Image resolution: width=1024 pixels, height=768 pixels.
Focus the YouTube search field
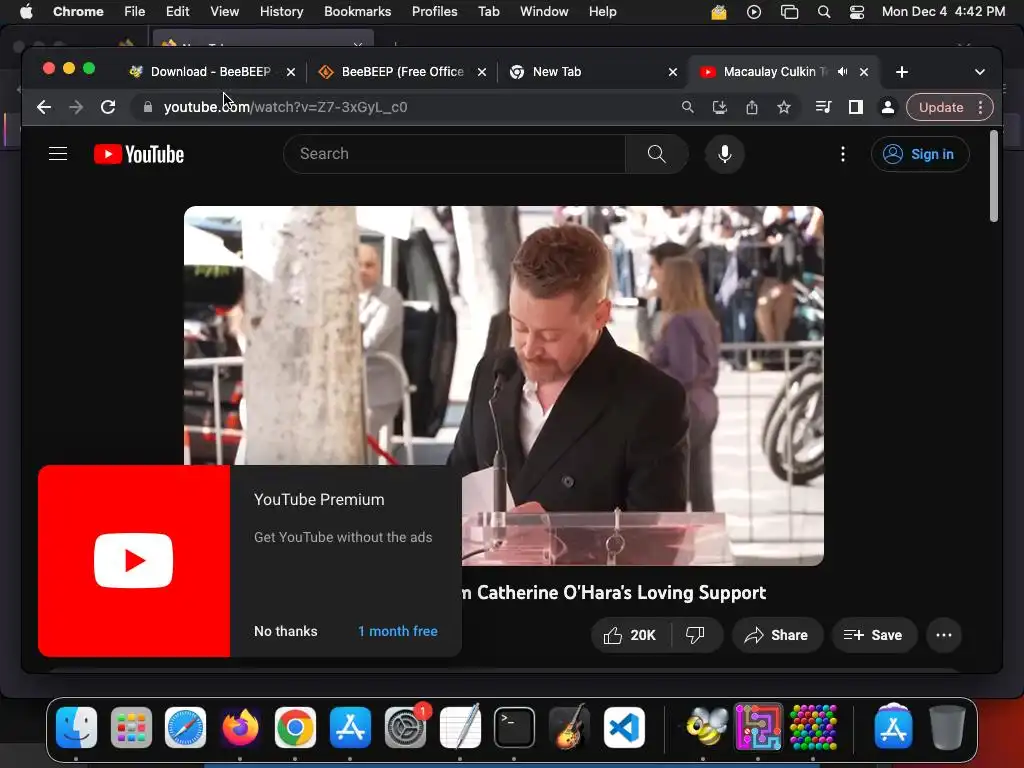455,154
